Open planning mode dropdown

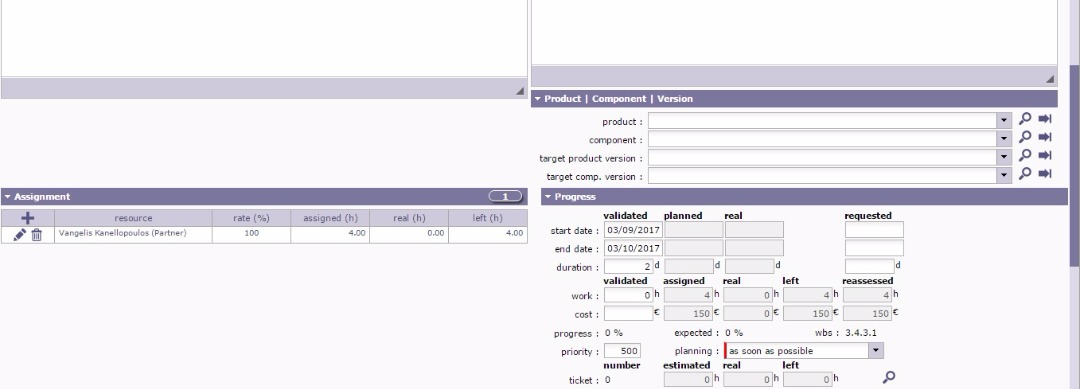(875, 350)
